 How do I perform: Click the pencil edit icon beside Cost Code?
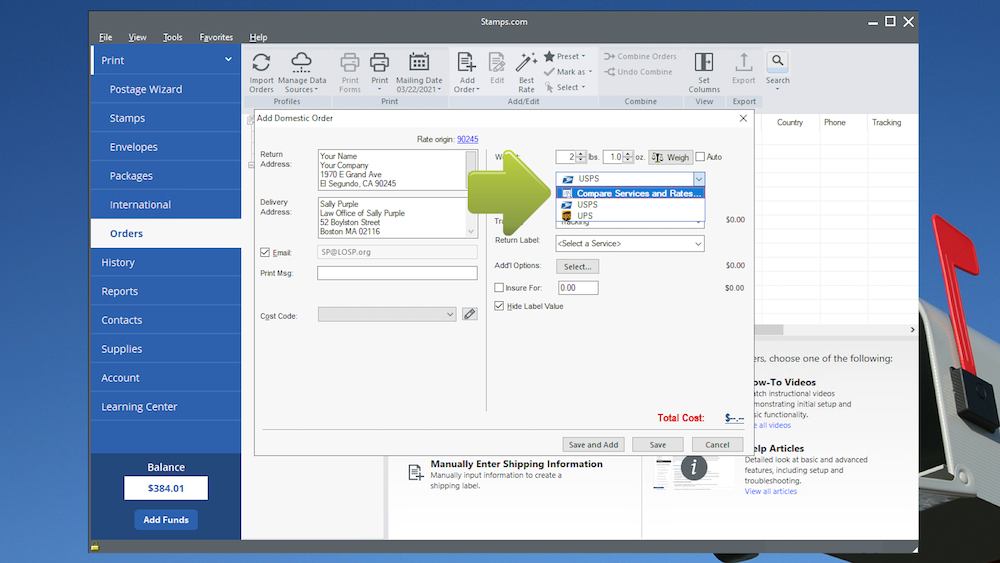click(470, 314)
